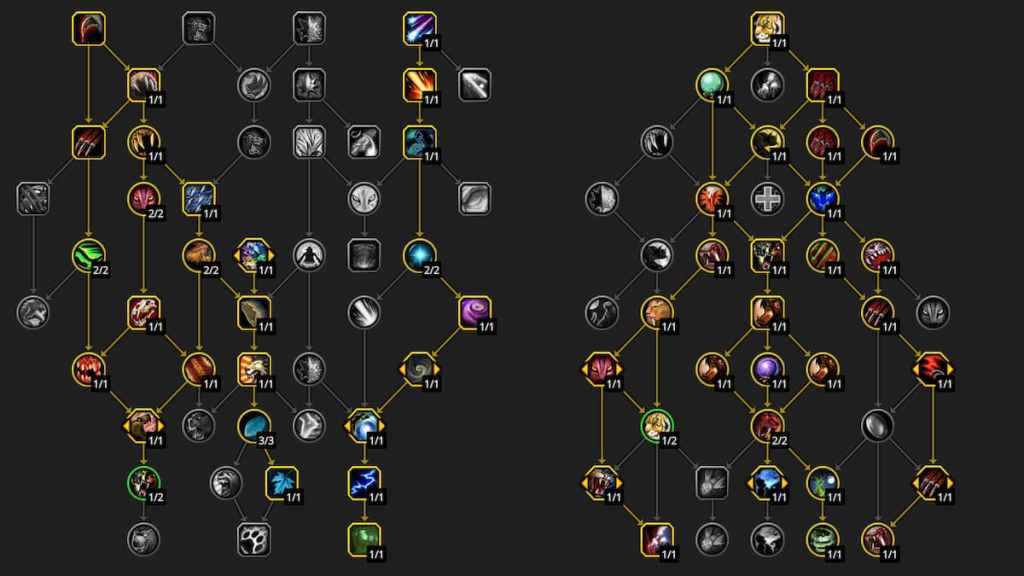Click the blue maple leaf talent
The height and width of the screenshot is (576, 1024).
tap(282, 483)
